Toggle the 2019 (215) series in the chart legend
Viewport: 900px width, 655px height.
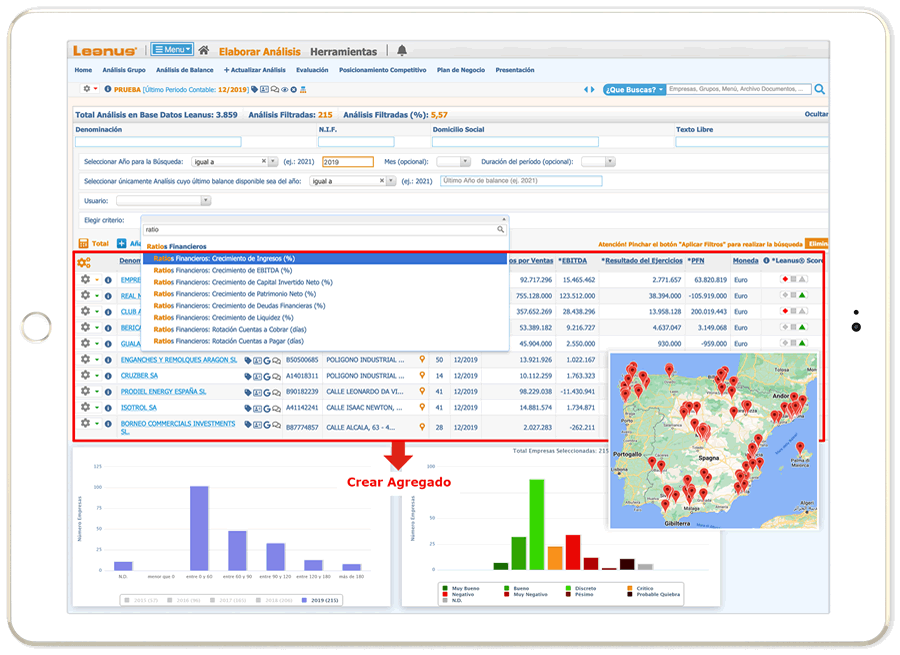tap(320, 600)
